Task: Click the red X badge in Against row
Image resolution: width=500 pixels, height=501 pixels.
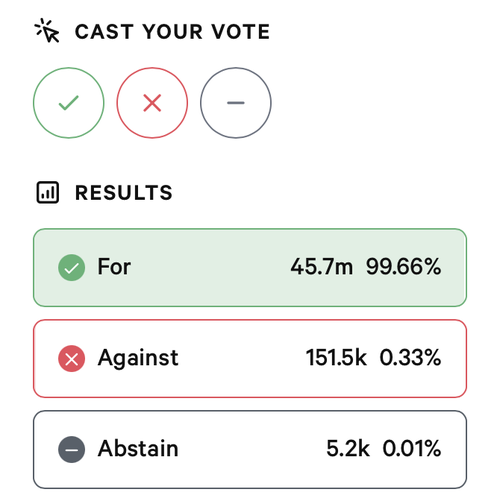Action: pos(71,359)
